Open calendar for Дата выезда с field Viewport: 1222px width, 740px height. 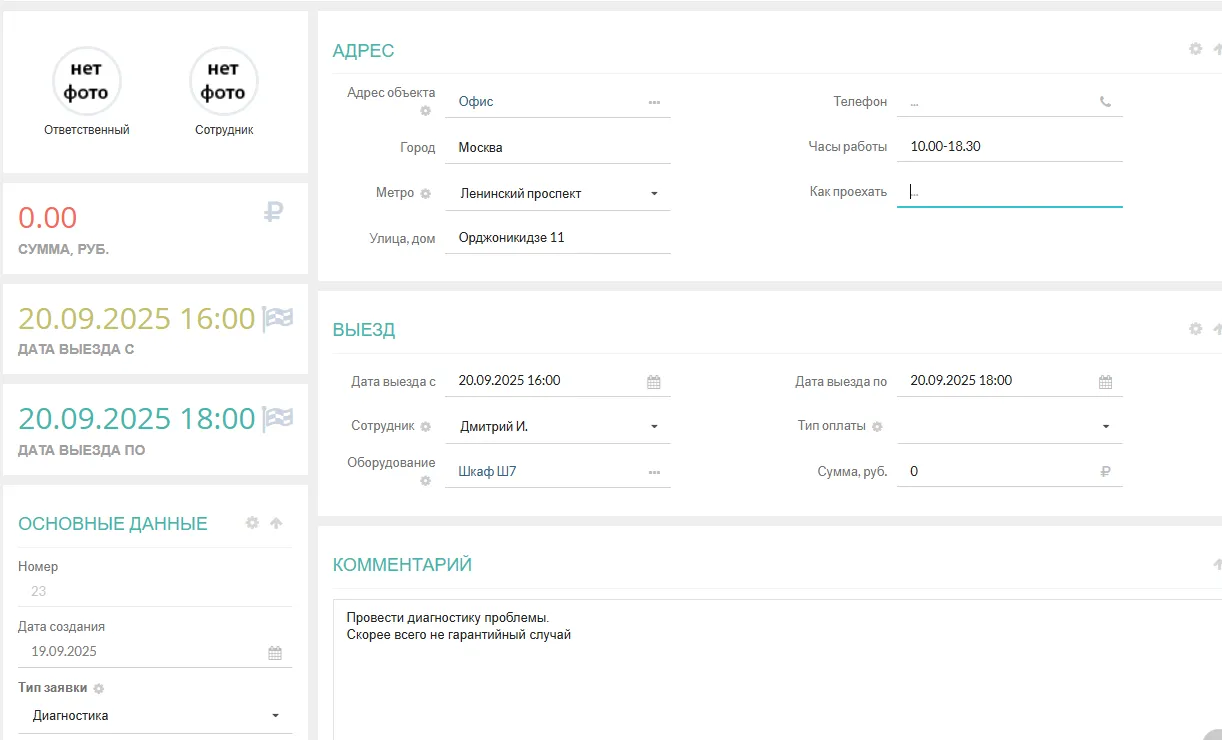[x=654, y=382]
